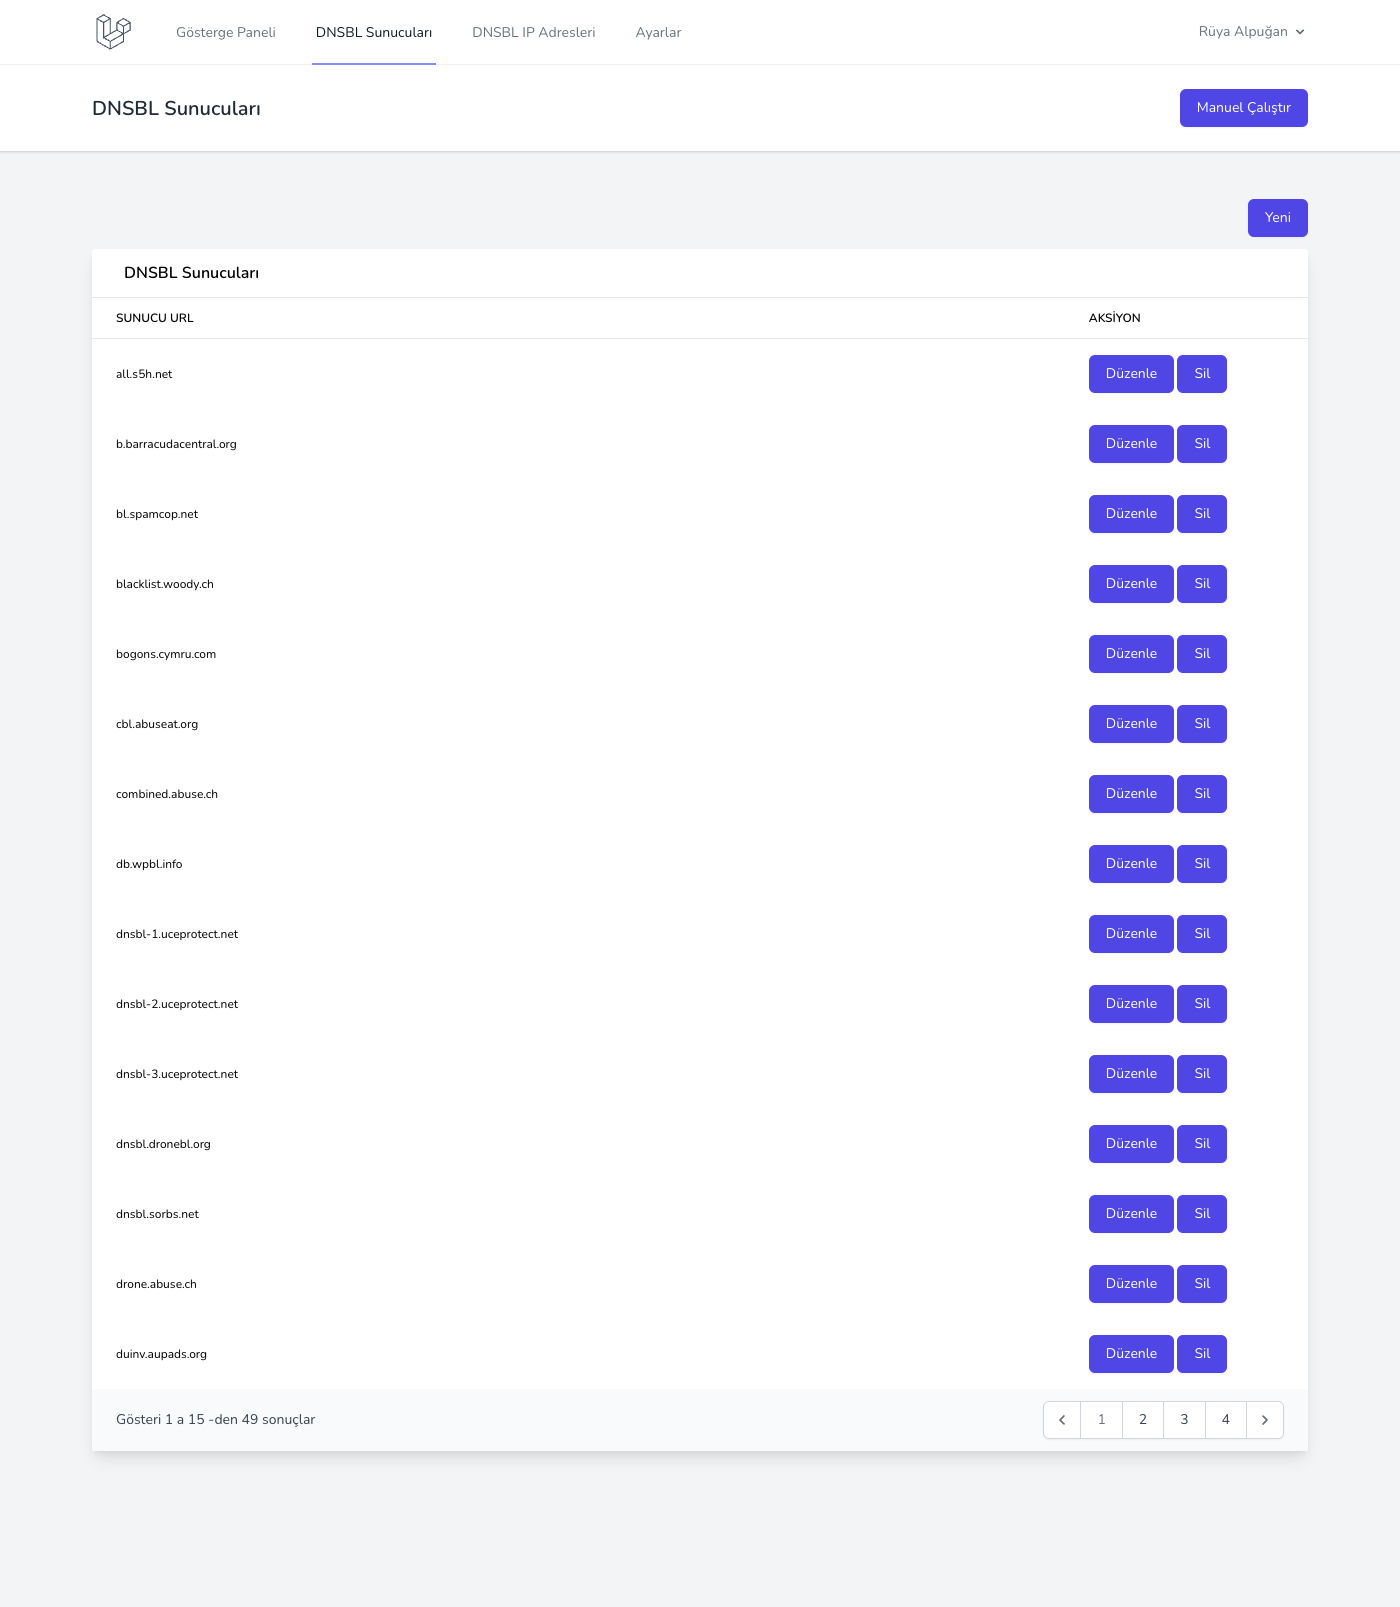Delete the b.barracudacentral.org server
Image resolution: width=1400 pixels, height=1607 pixels.
point(1202,444)
